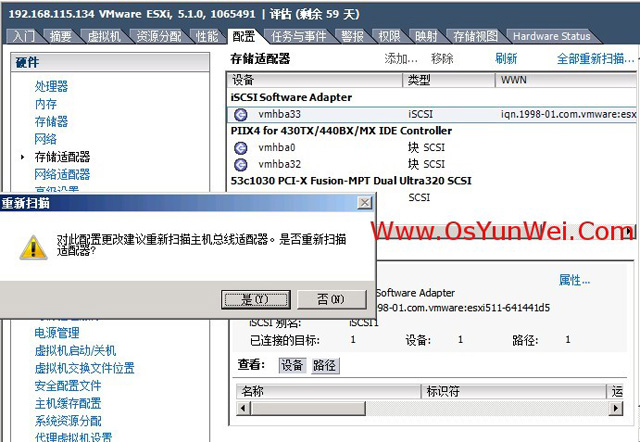The image size is (640, 442).
Task: Click the vmhba32 adapter icon
Action: click(240, 164)
